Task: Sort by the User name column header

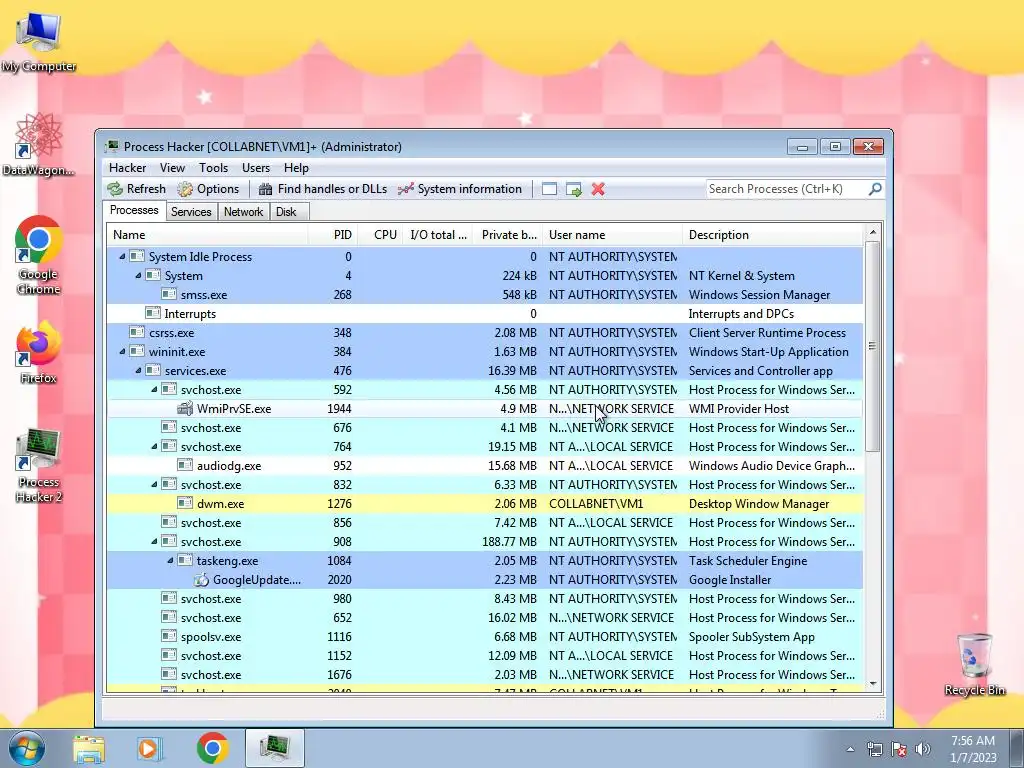Action: tap(613, 234)
